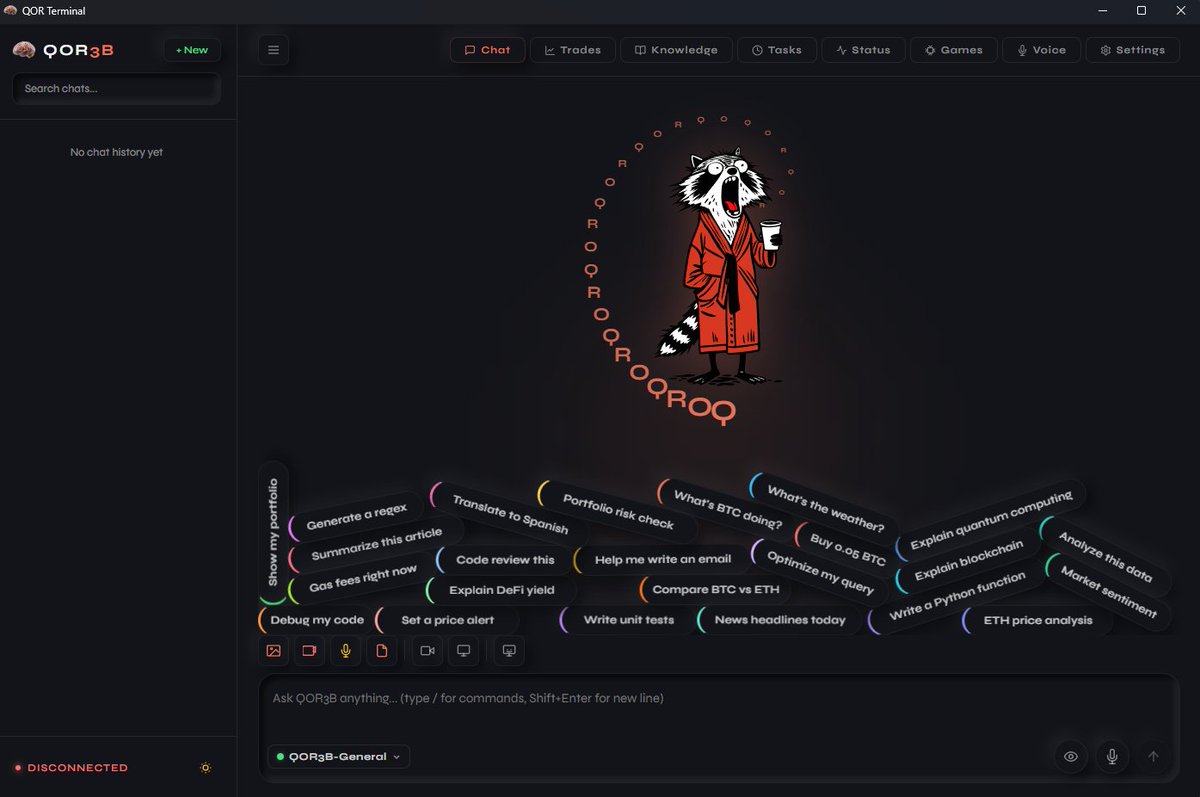This screenshot has height=797, width=1200.
Task: Open the Trades tab
Action: click(573, 50)
